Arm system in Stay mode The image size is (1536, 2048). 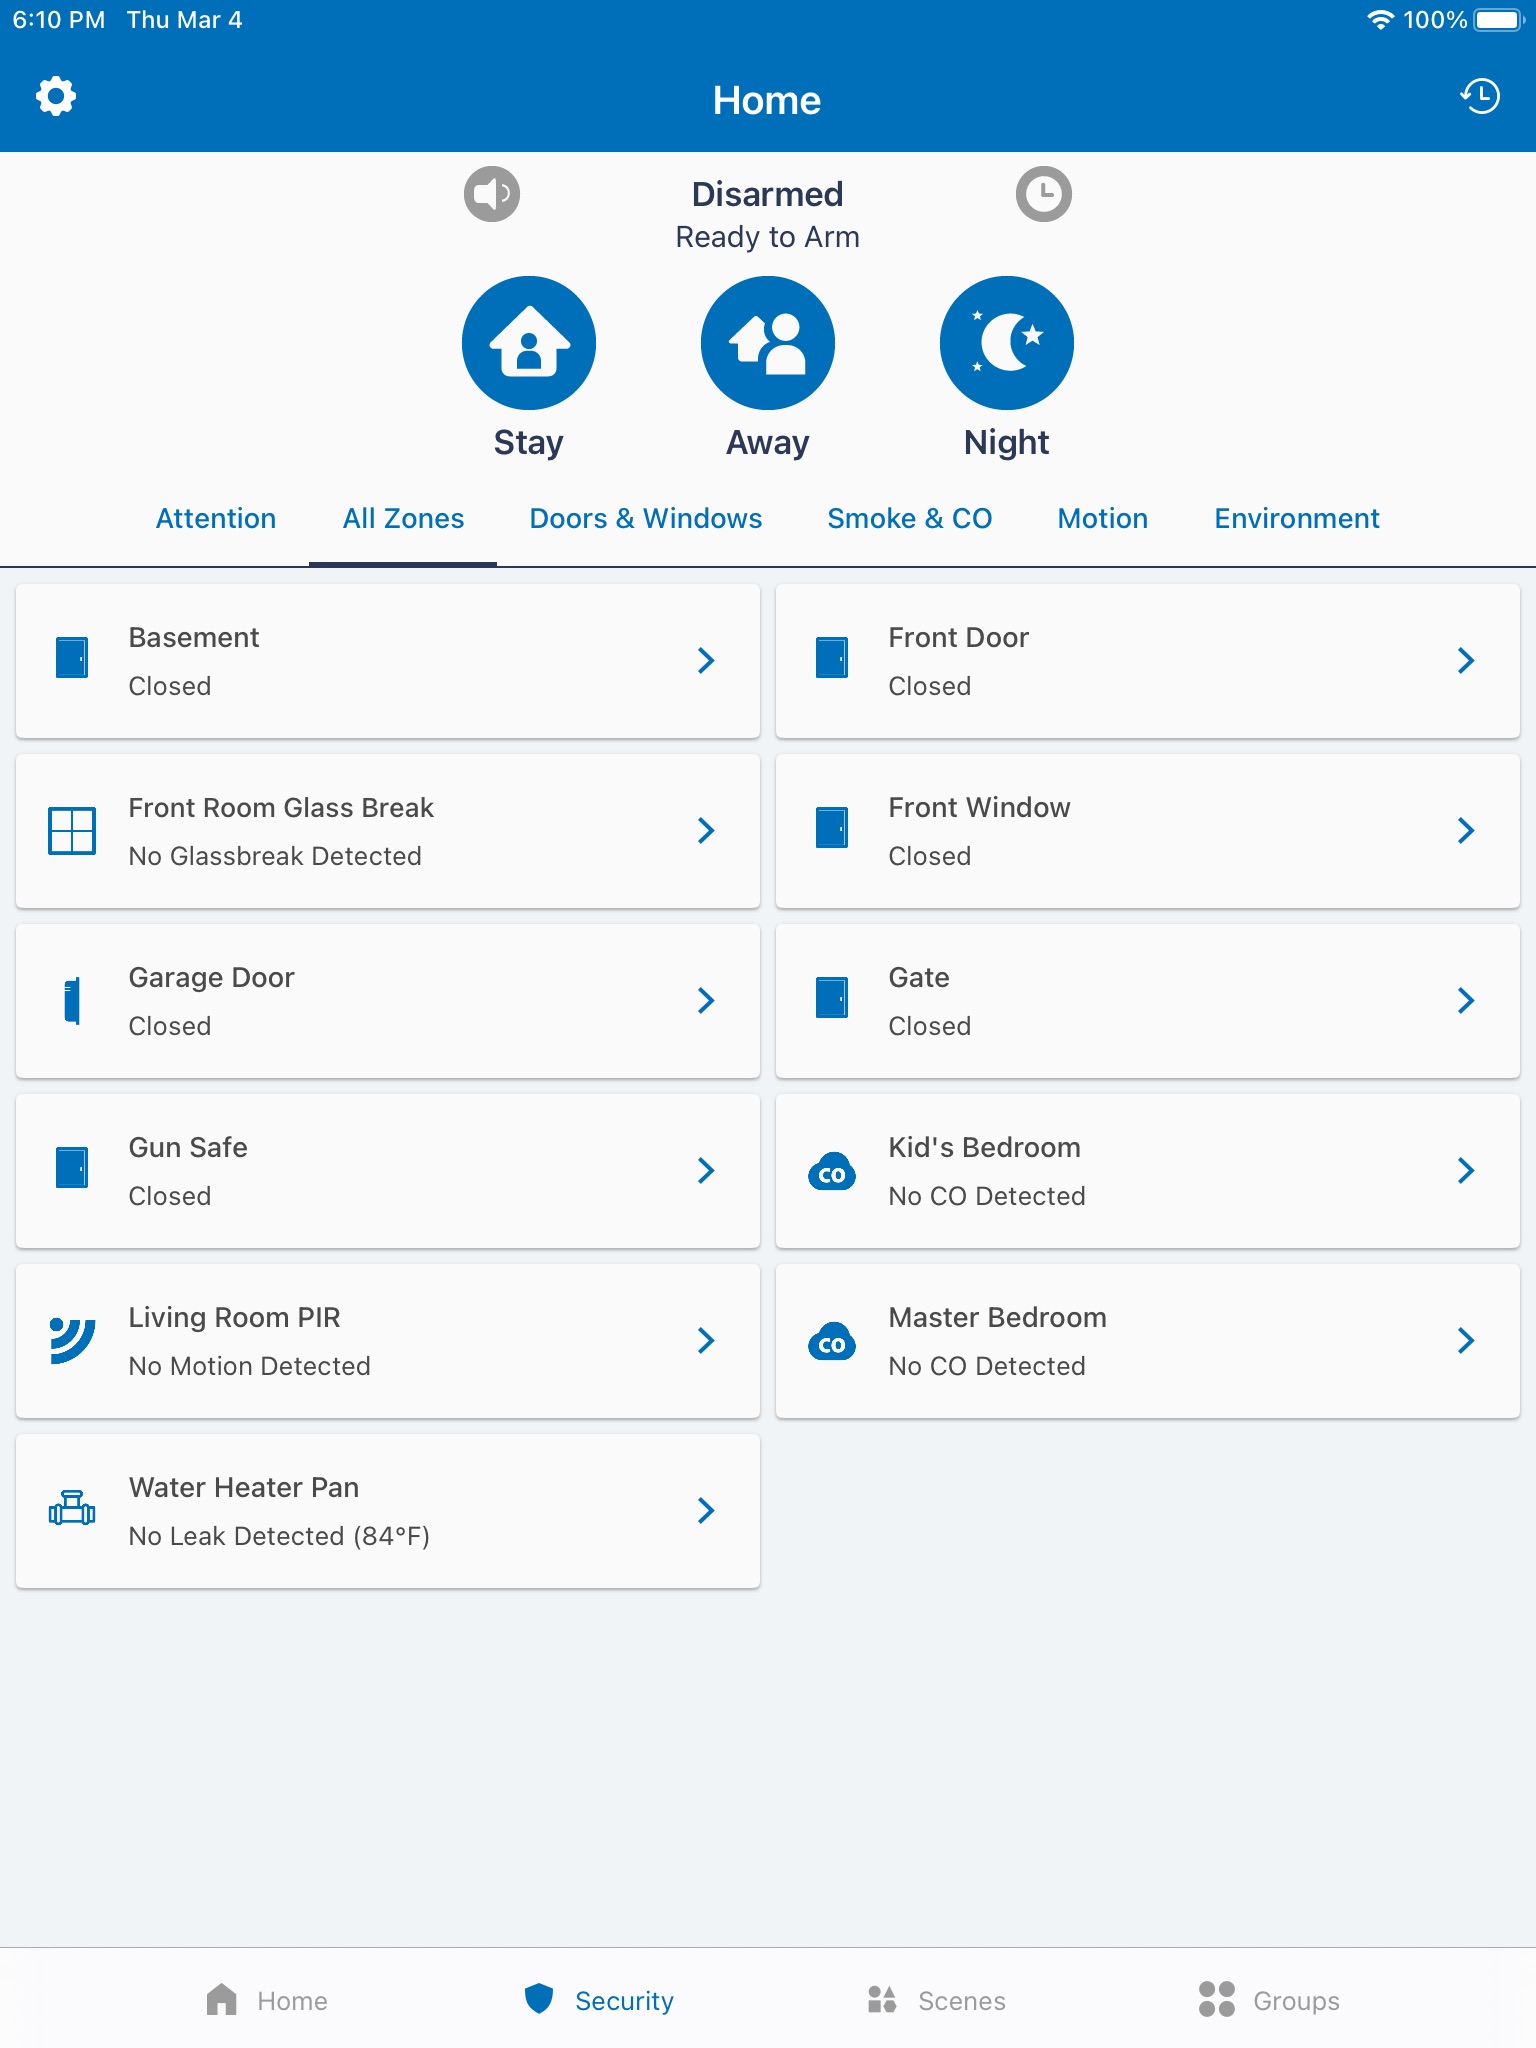529,343
